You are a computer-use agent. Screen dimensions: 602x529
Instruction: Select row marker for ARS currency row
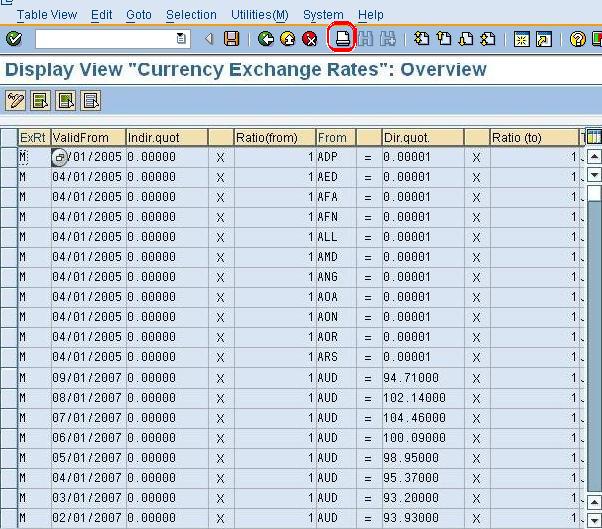point(9,357)
